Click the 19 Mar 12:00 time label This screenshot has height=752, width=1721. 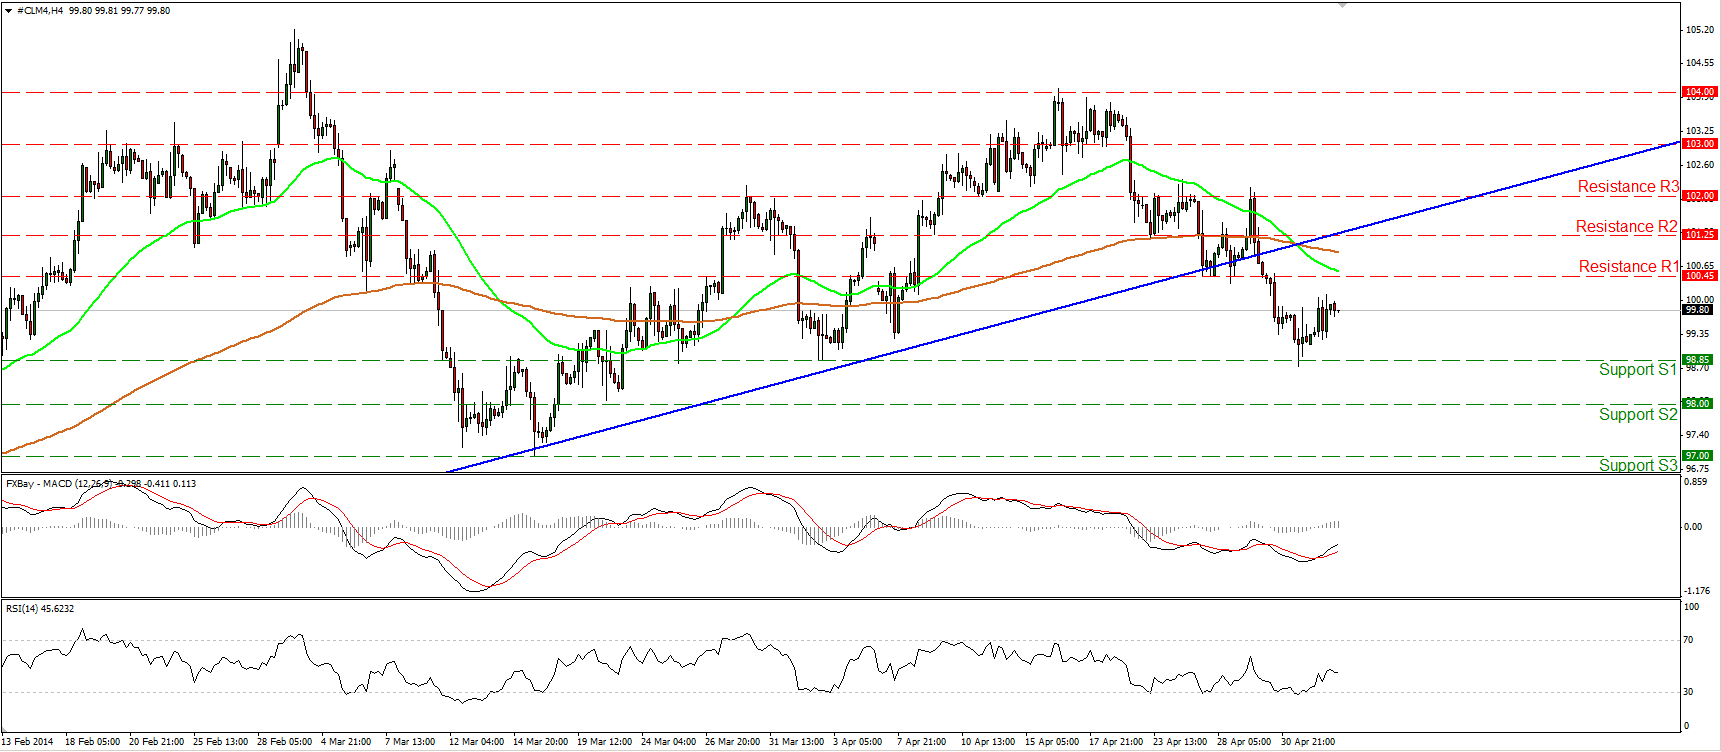[605, 742]
